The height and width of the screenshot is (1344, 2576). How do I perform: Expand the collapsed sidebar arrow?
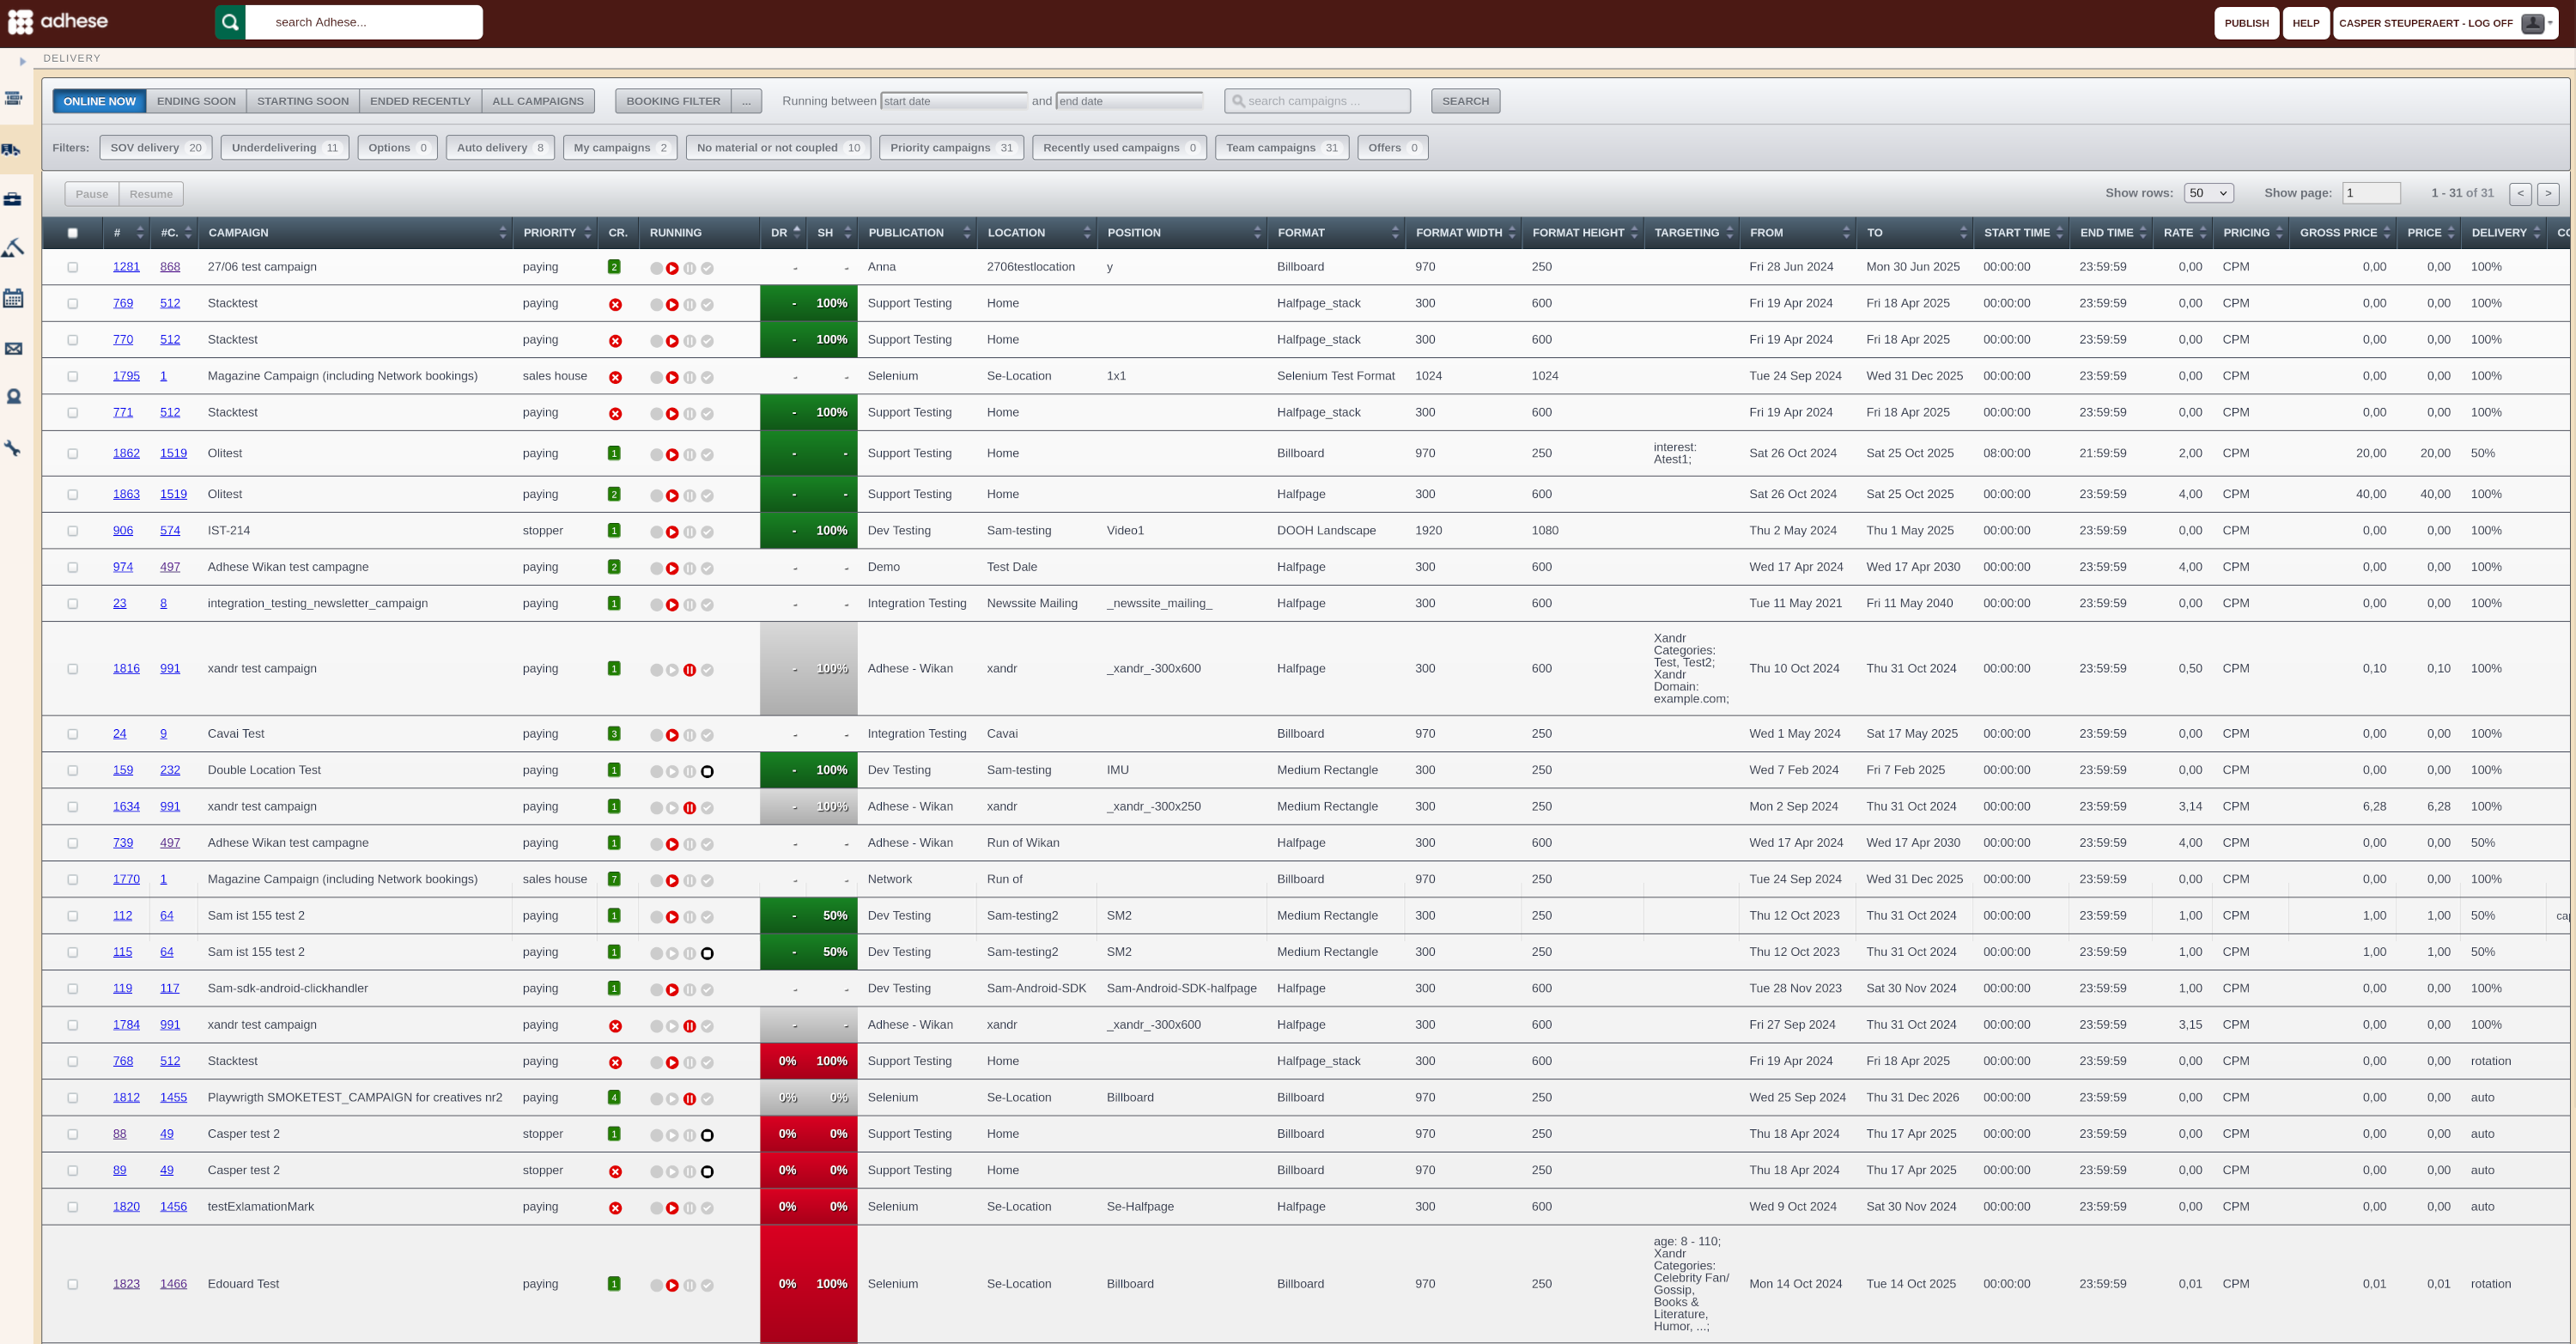pyautogui.click(x=22, y=62)
